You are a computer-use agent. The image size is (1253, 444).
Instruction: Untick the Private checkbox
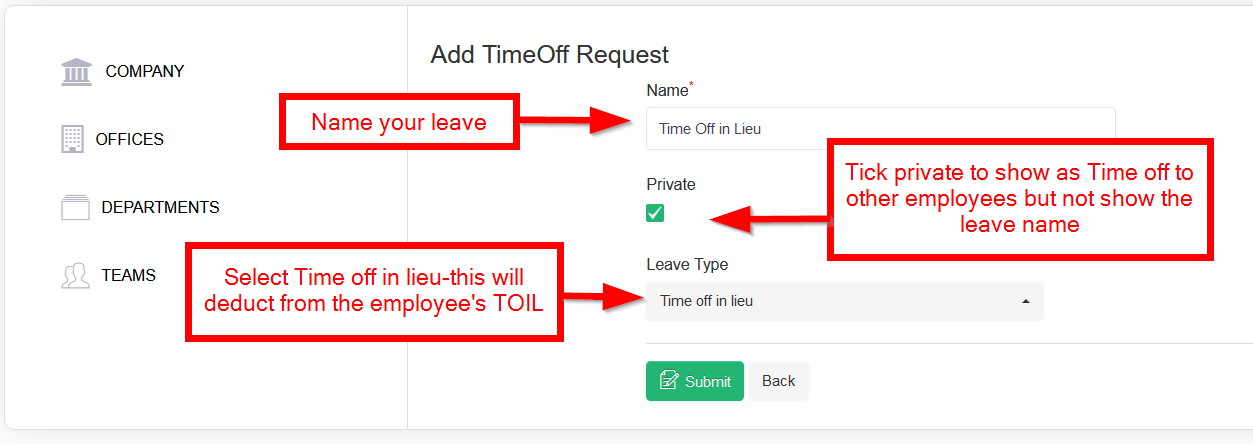pos(655,213)
